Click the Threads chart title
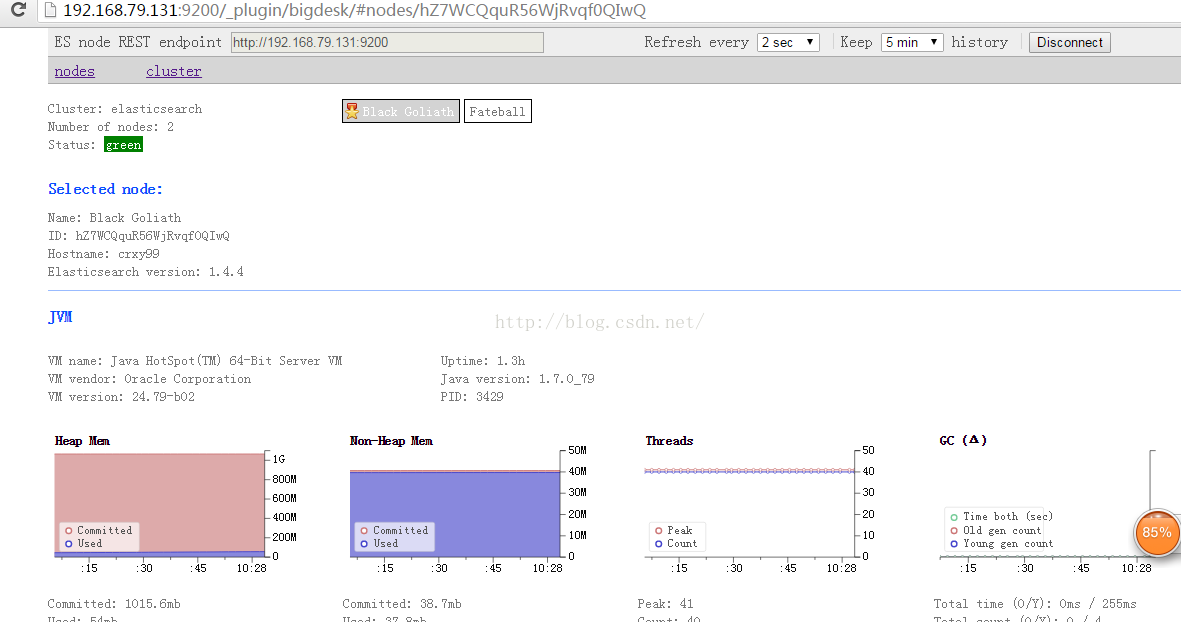Image resolution: width=1181 pixels, height=622 pixels. click(x=669, y=441)
